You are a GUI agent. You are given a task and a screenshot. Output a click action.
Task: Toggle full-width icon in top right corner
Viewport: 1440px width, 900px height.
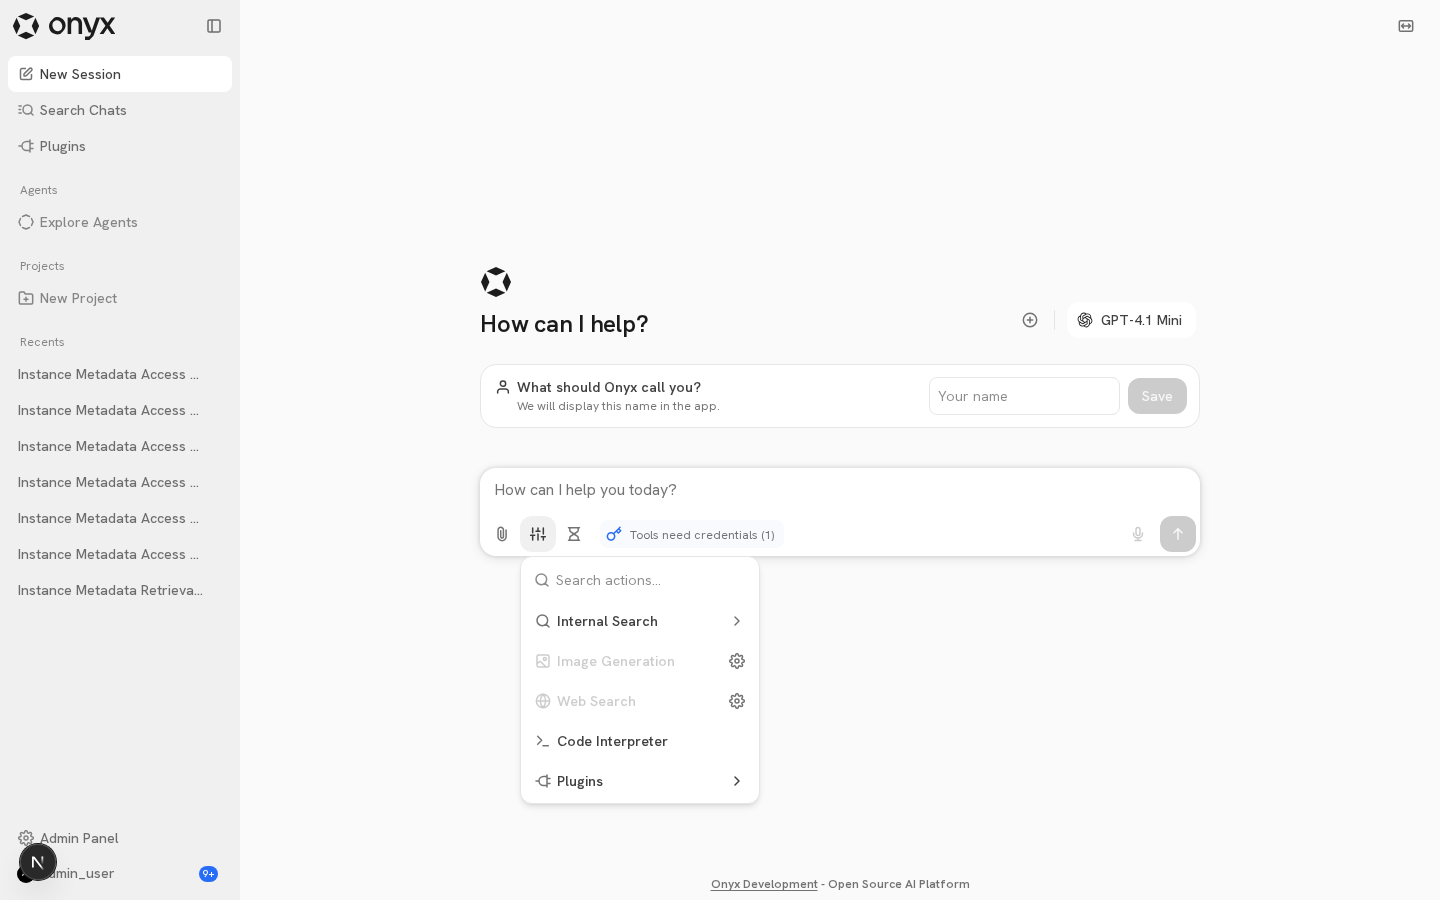coord(1406,26)
